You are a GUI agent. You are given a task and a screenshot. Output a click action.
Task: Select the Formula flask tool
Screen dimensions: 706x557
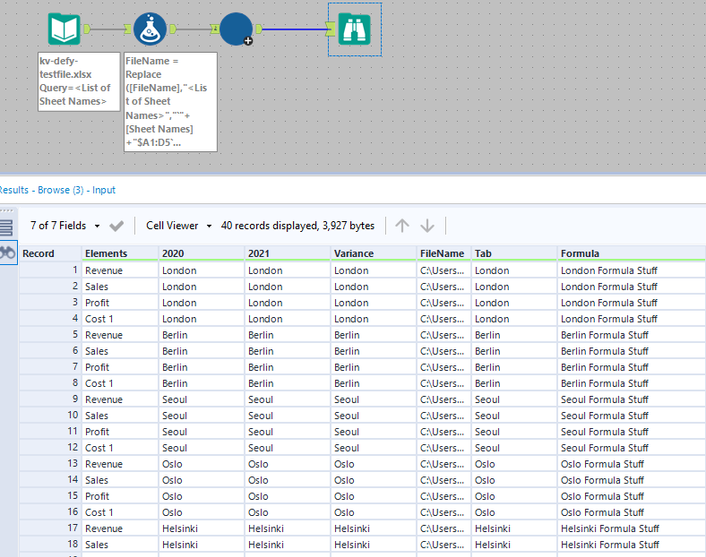pyautogui.click(x=150, y=29)
